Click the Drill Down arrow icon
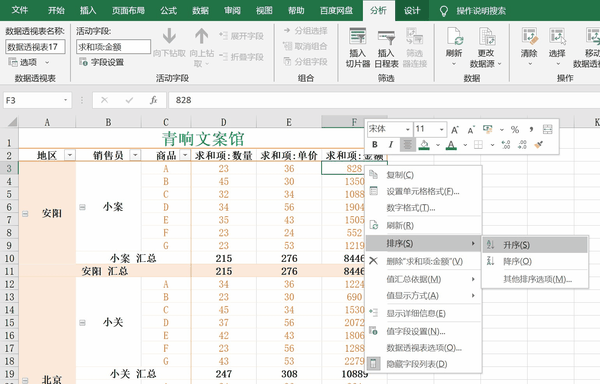 pyautogui.click(x=169, y=36)
